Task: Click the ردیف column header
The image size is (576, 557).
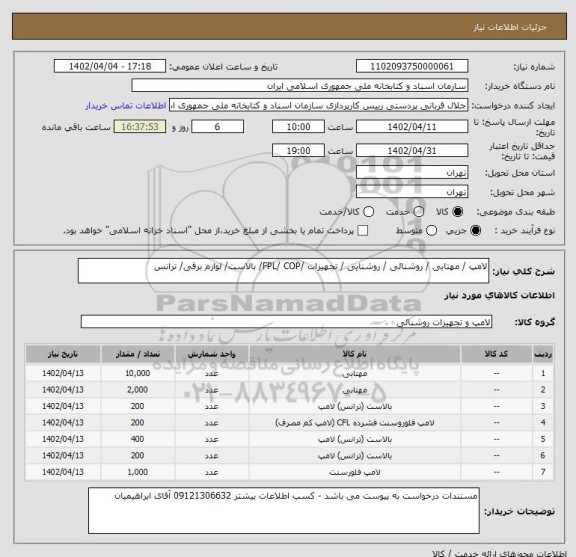Action: click(x=543, y=354)
